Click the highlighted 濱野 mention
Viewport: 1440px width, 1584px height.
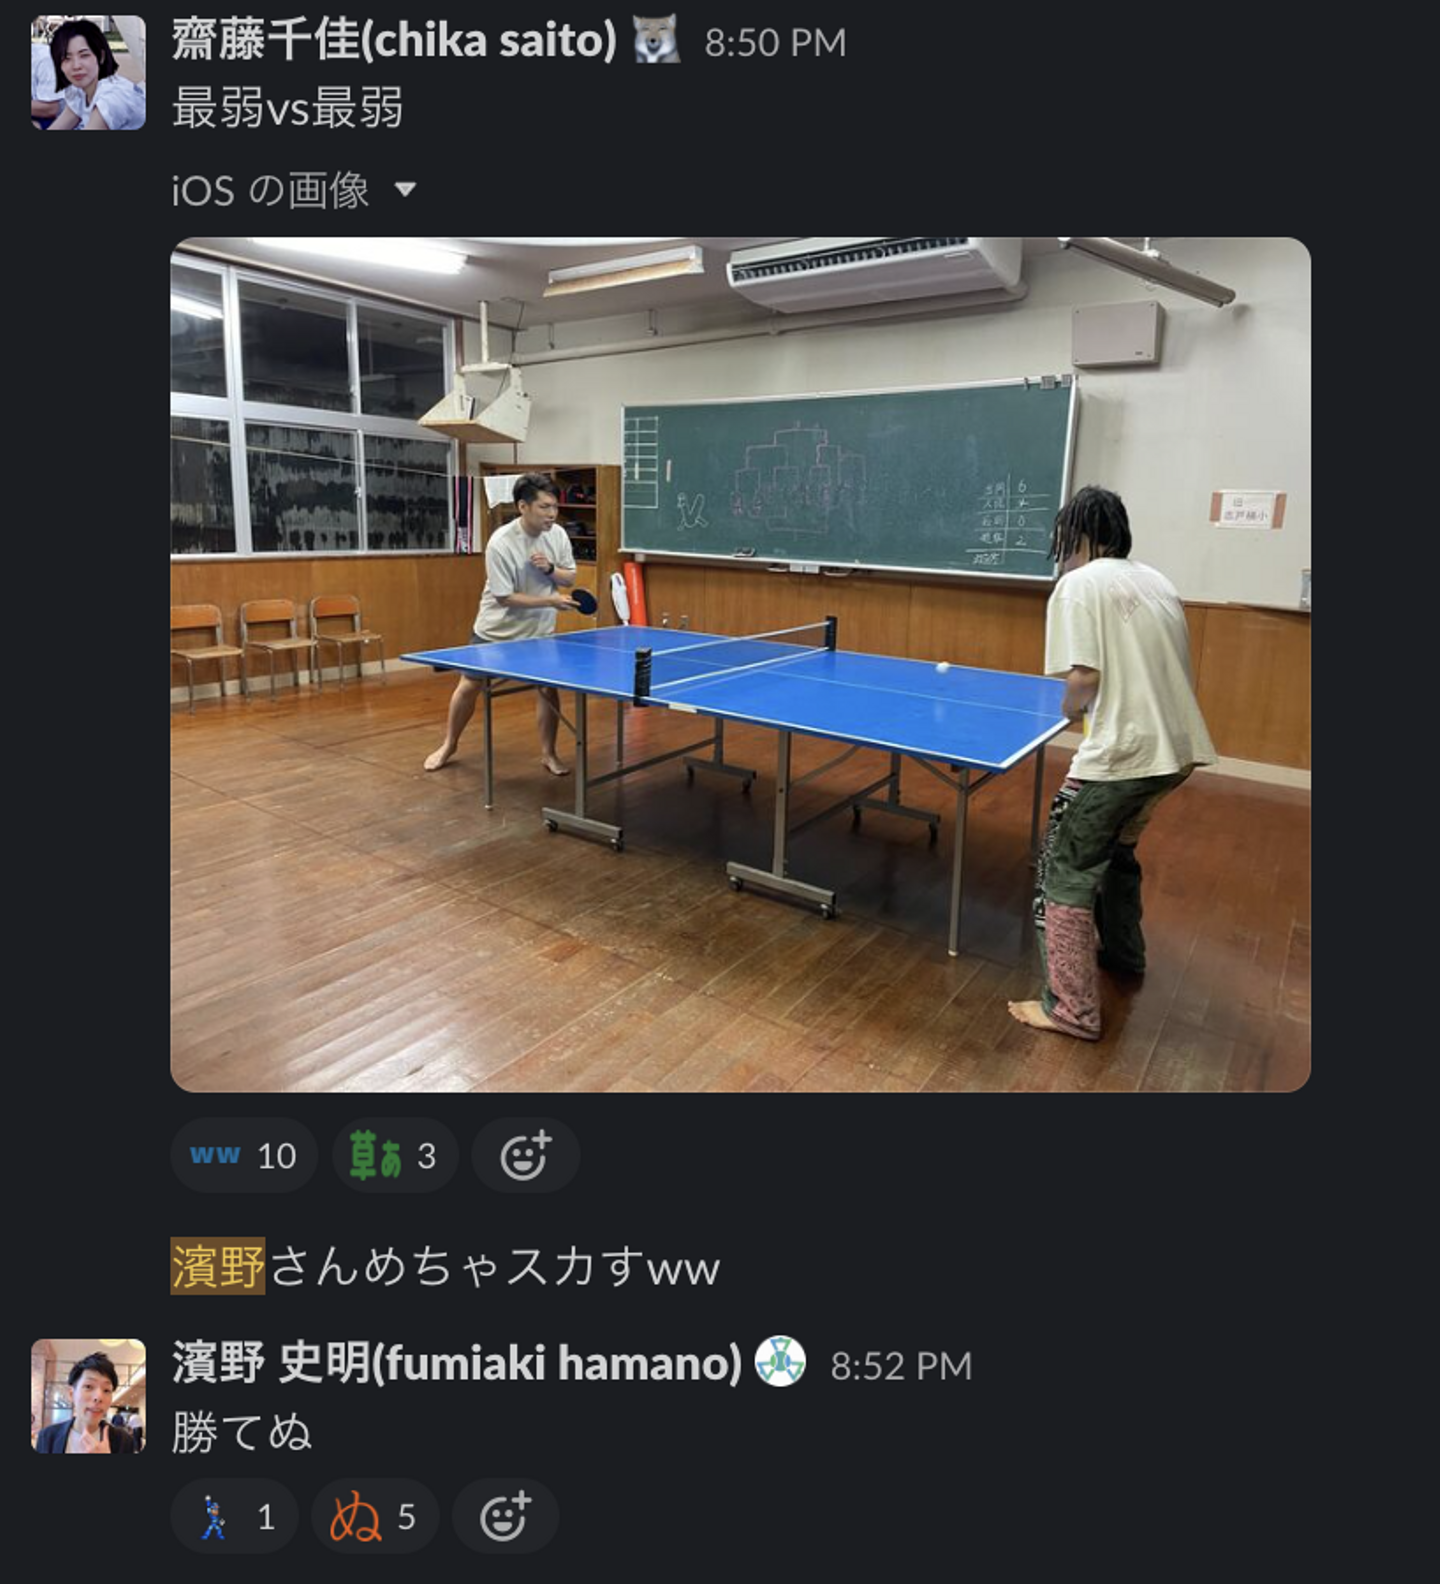click(x=218, y=1266)
